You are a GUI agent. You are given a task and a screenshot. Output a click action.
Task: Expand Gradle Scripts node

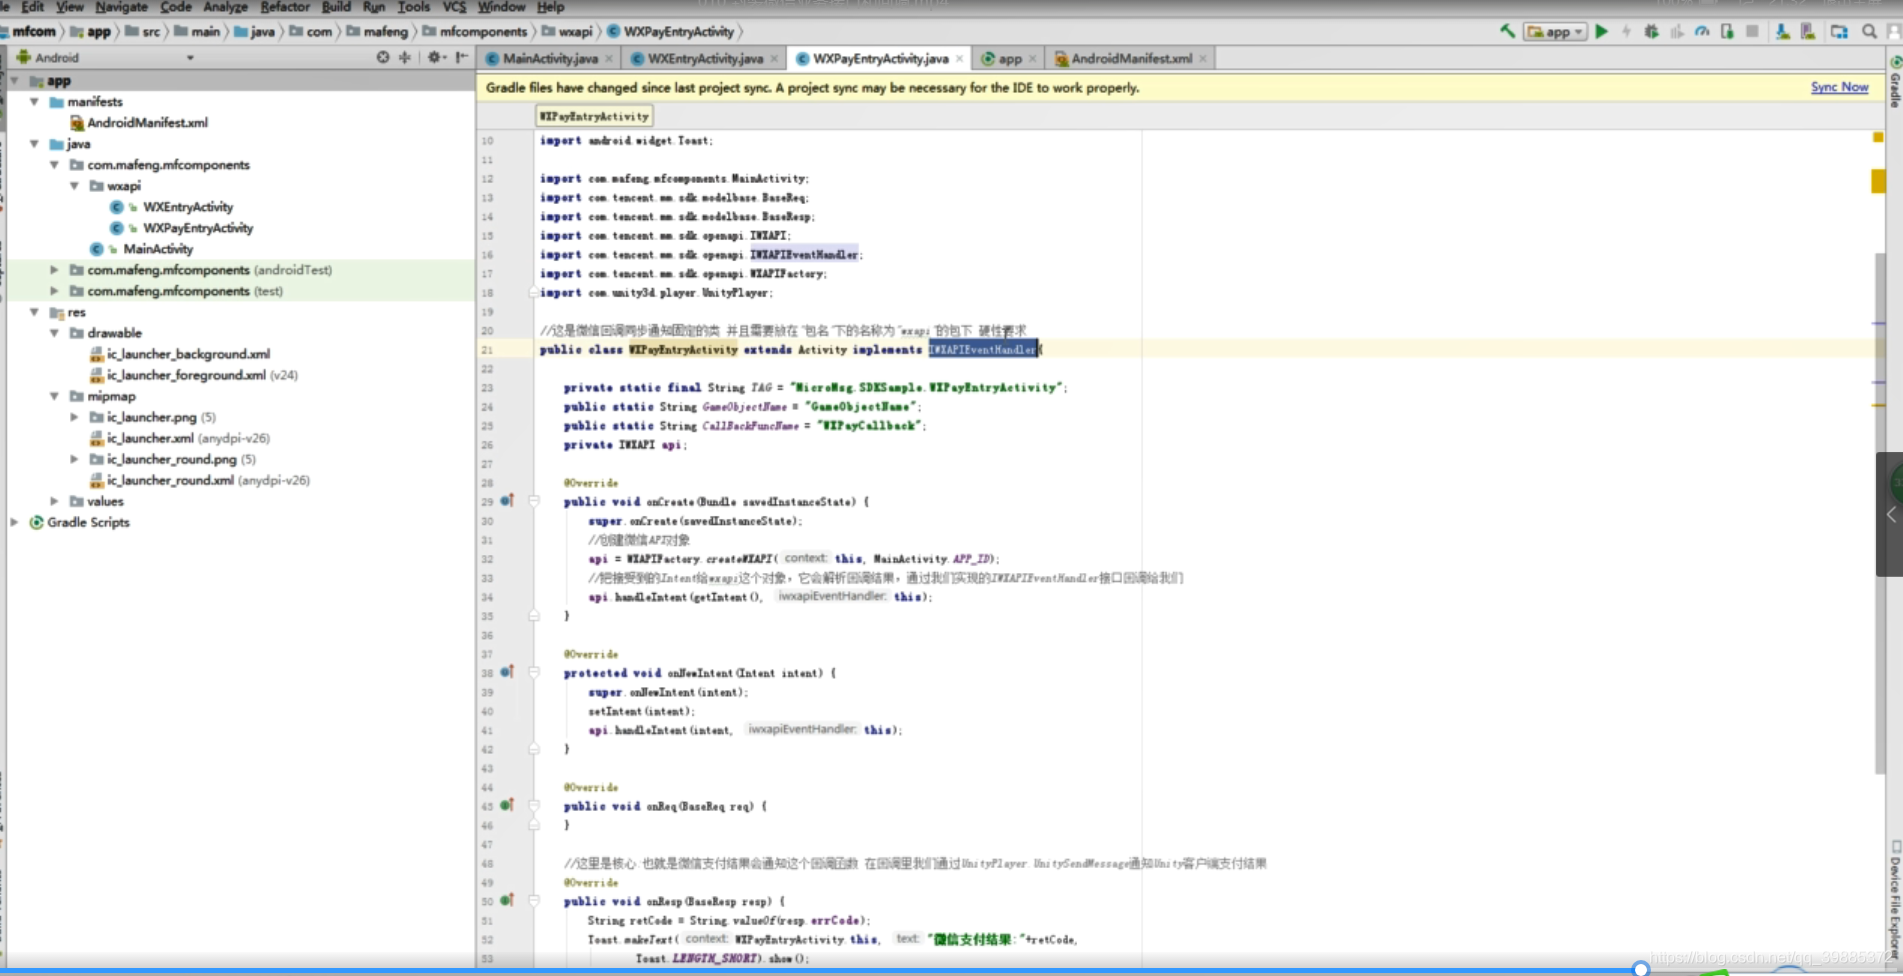click(x=15, y=522)
